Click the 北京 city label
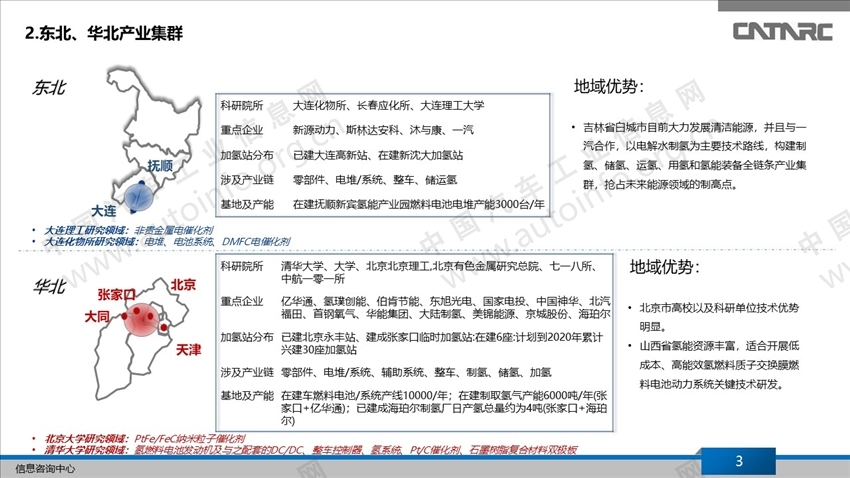850x478 pixels. (183, 285)
